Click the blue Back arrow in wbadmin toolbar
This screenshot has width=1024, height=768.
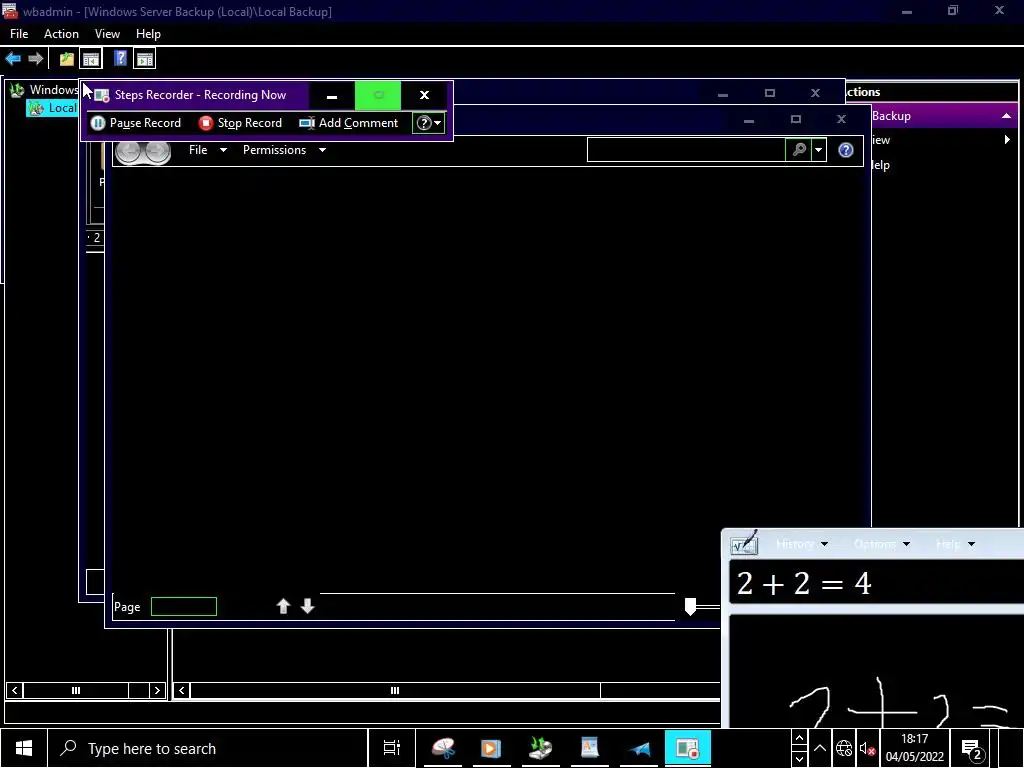pyautogui.click(x=13, y=59)
